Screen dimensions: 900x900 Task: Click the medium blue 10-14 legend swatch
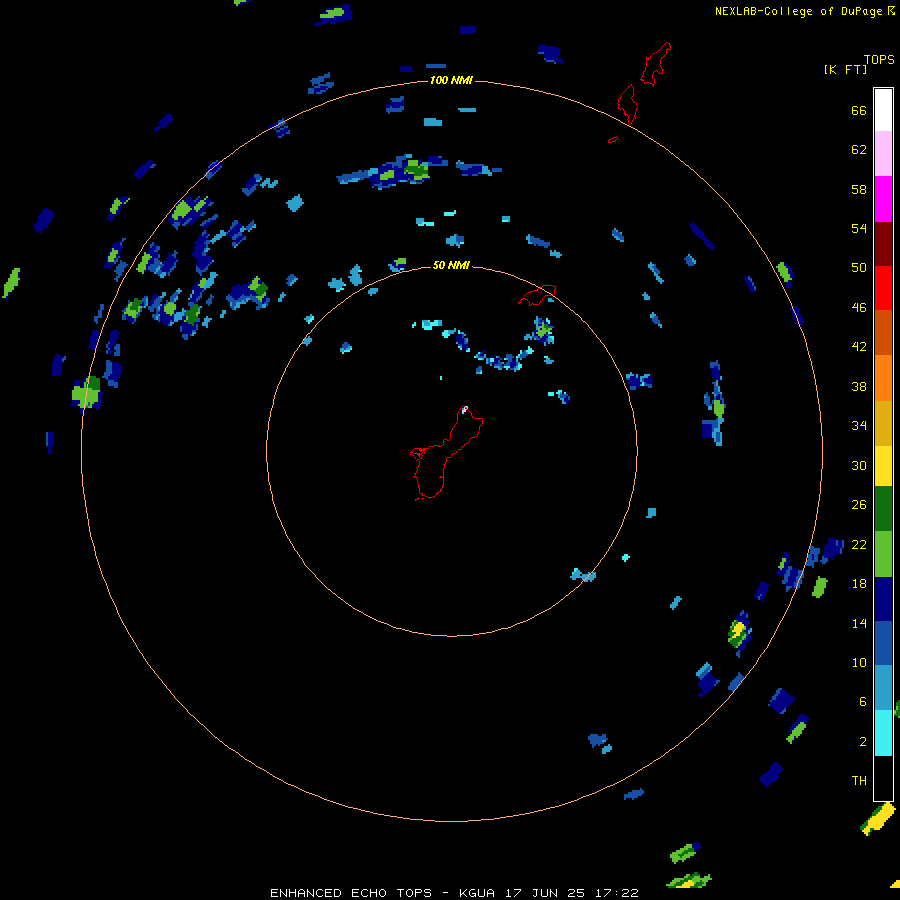click(883, 643)
